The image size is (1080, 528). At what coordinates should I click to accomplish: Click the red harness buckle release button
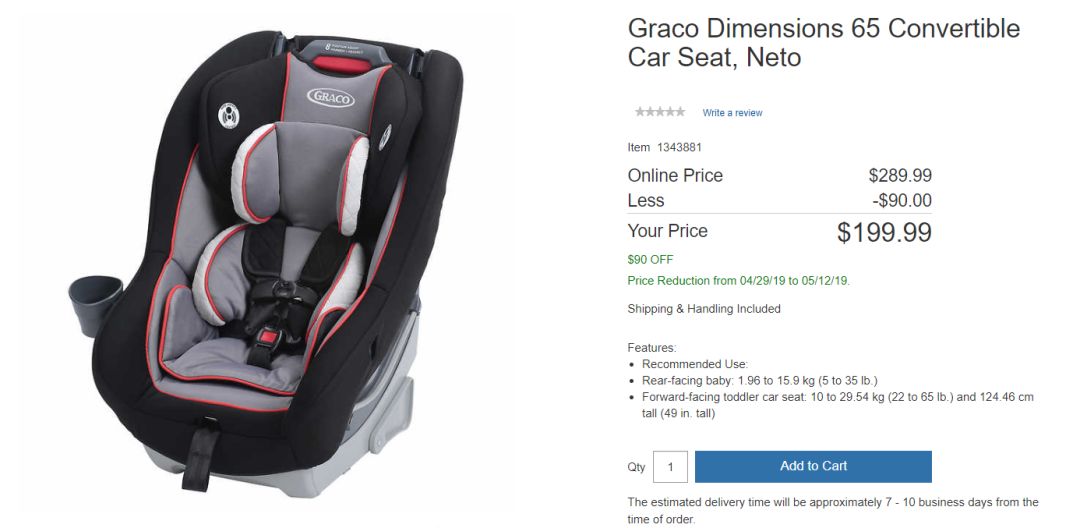coord(269,337)
